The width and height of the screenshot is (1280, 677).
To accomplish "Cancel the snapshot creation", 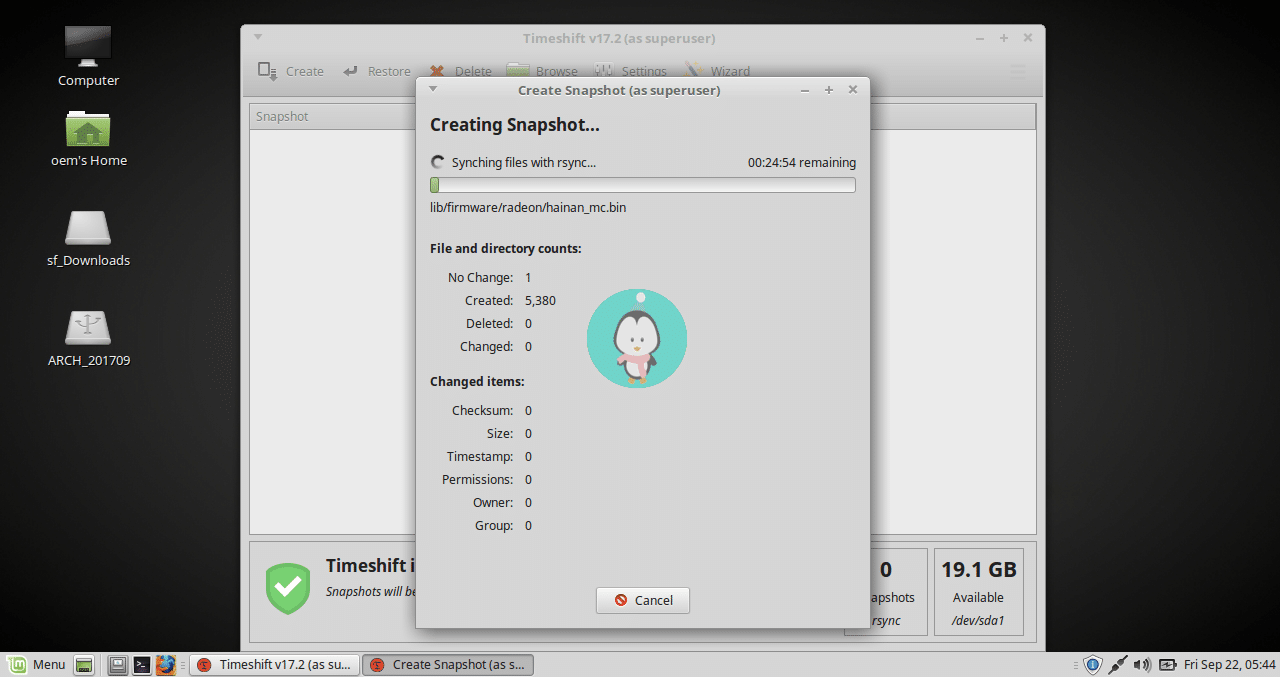I will (x=642, y=600).
